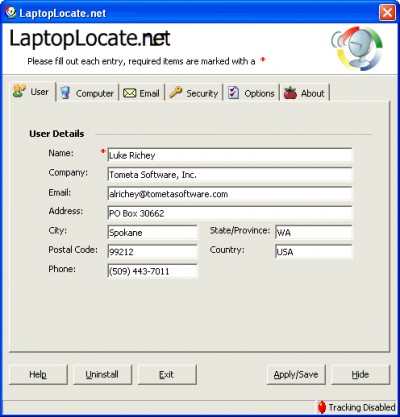The width and height of the screenshot is (400, 417).
Task: Close the LaptopLocate.net window
Action: [387, 13]
